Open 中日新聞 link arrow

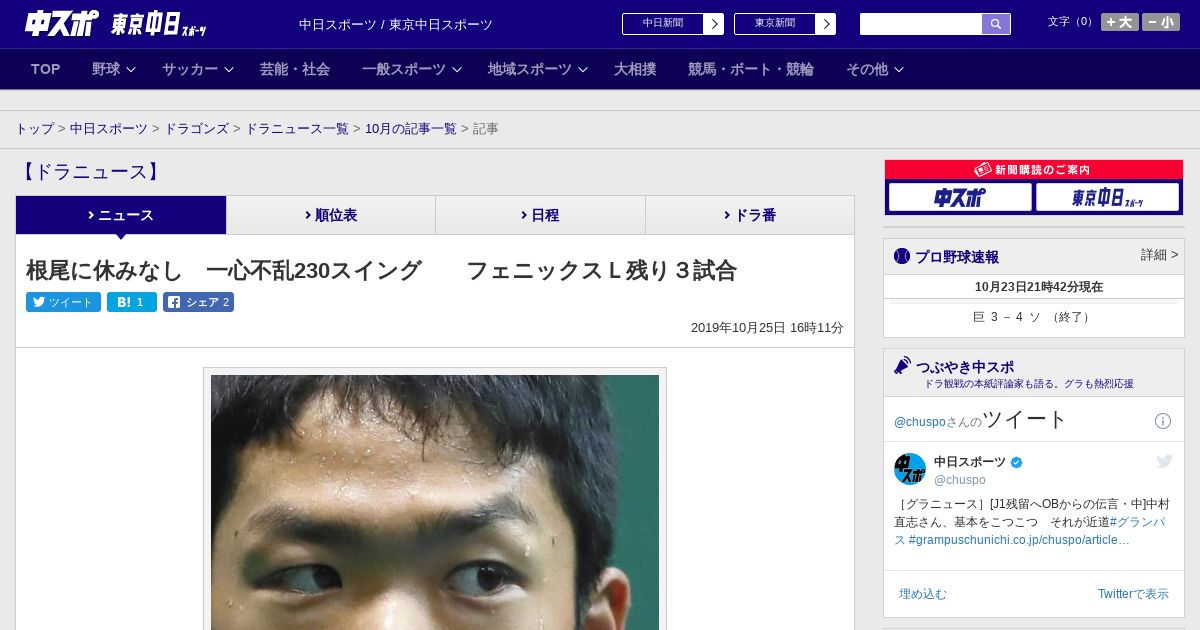pyautogui.click(x=713, y=24)
